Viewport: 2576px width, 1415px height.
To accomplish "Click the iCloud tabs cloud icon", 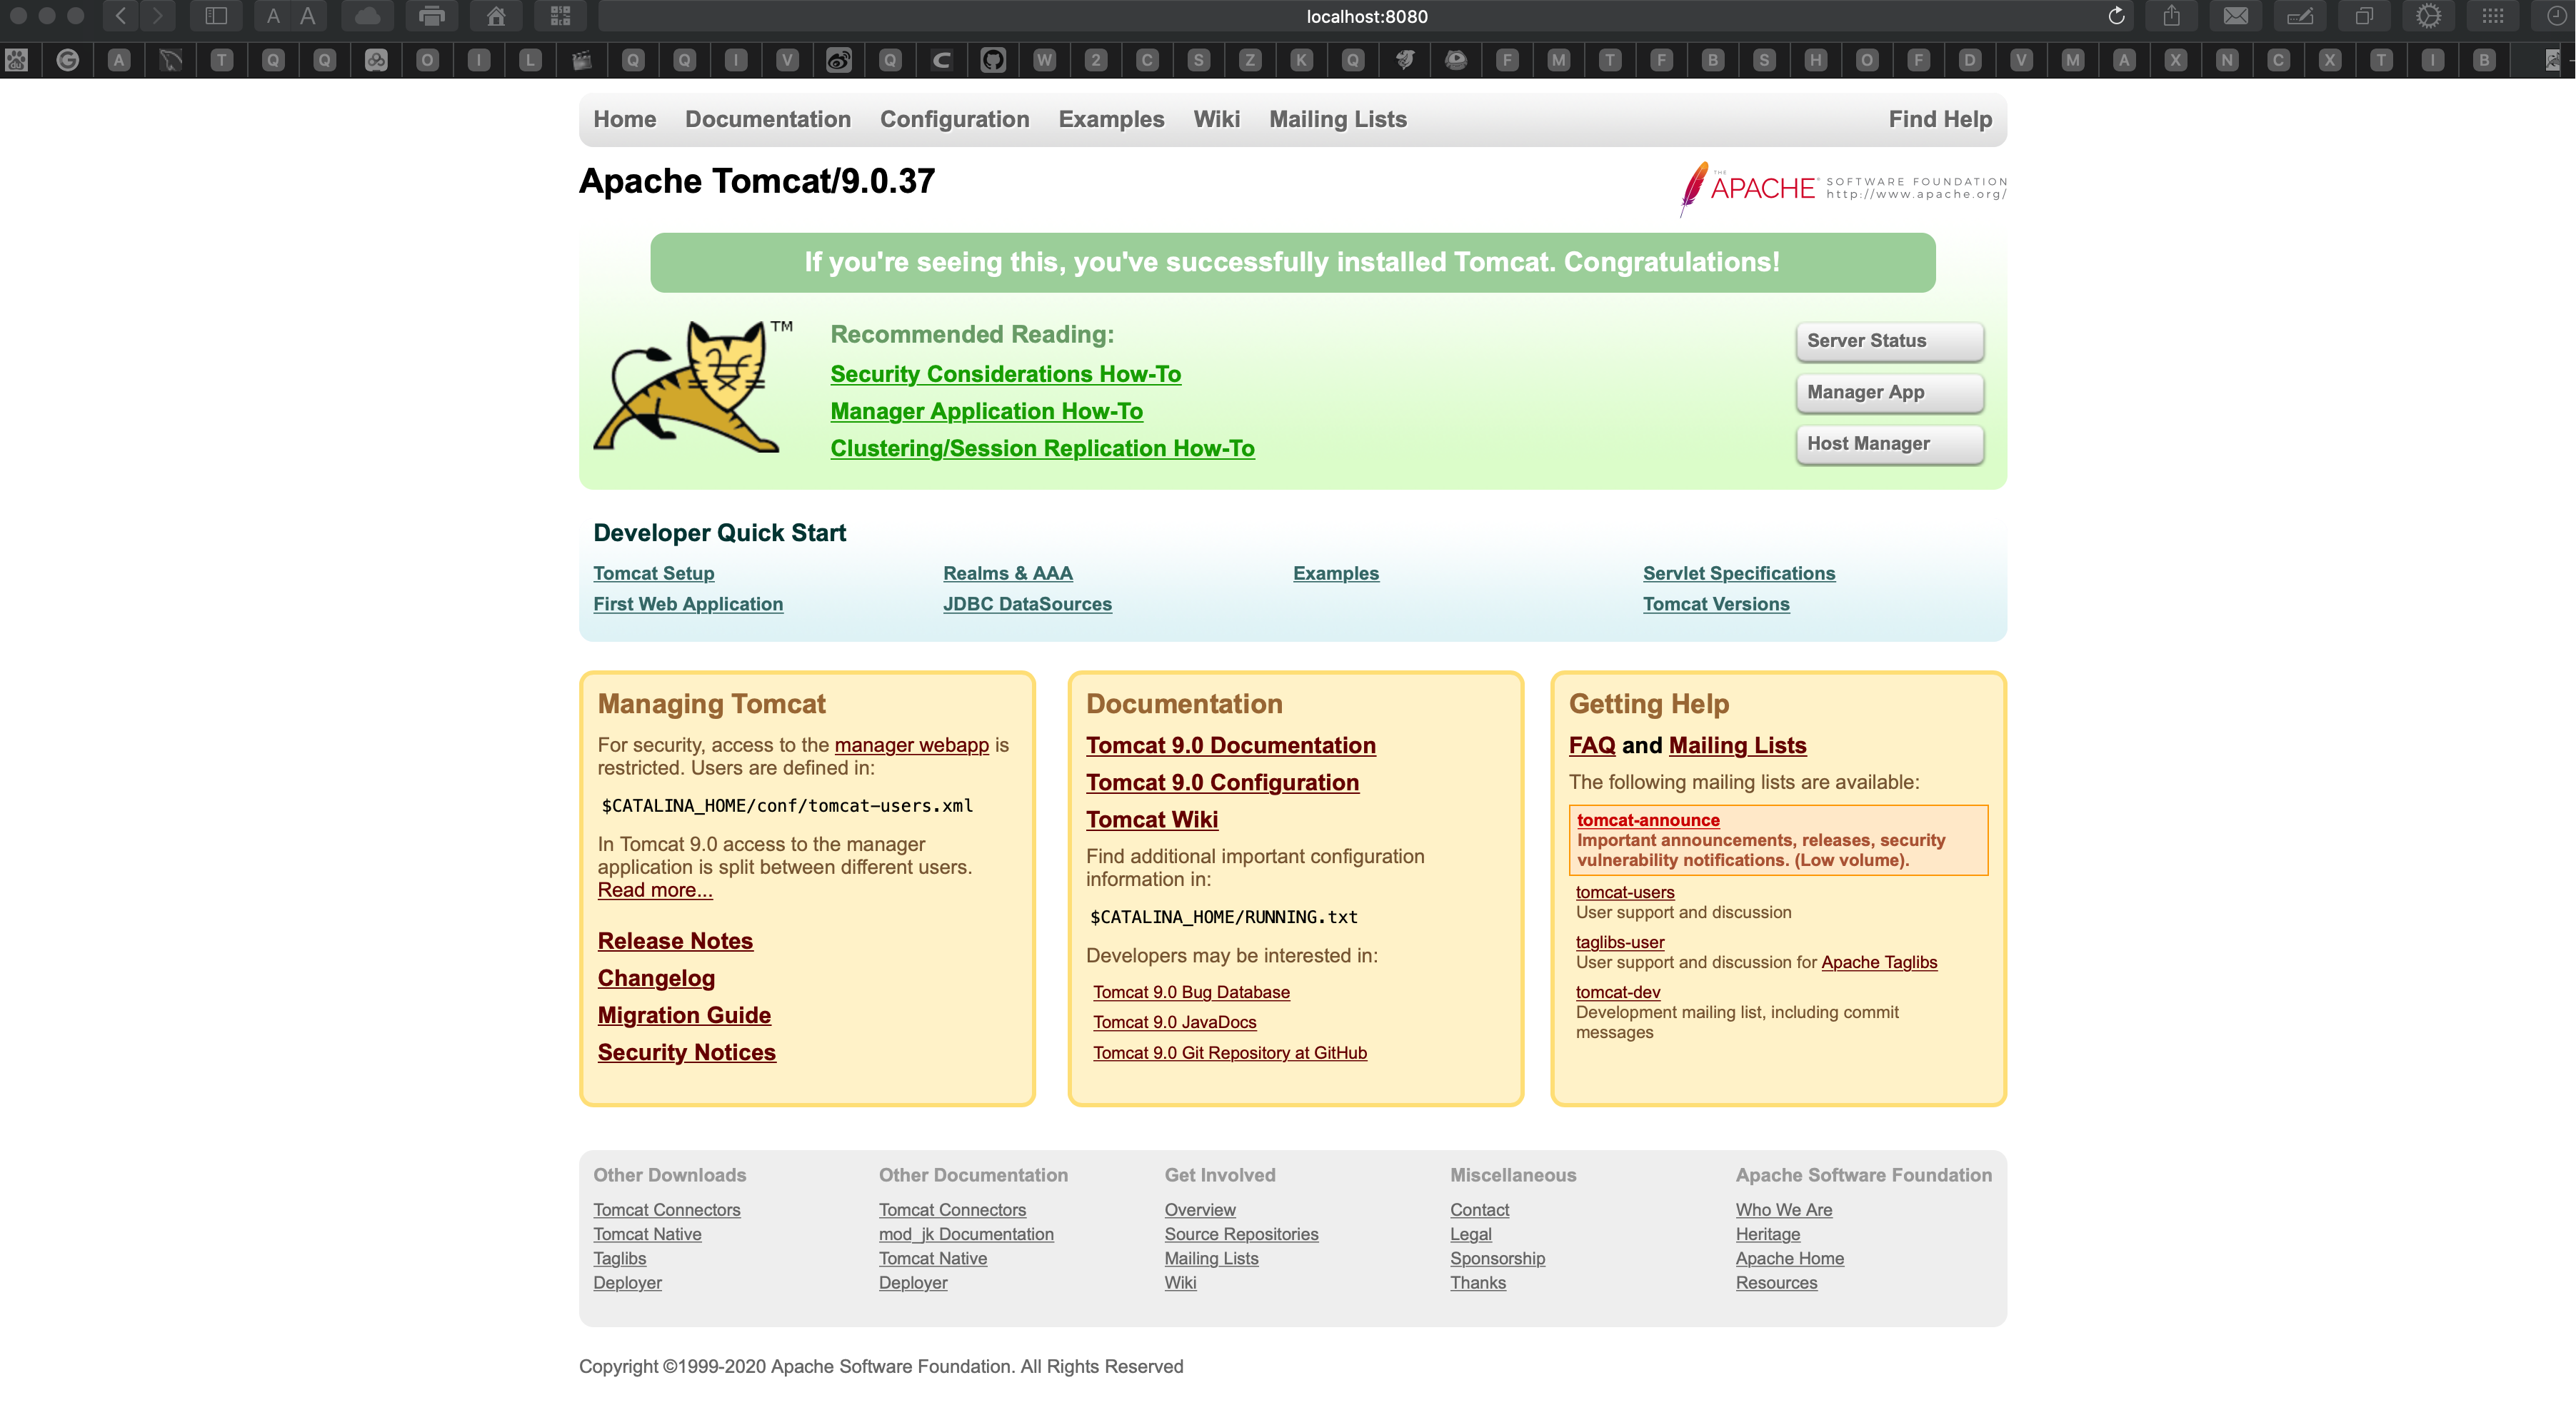I will 368,16.
